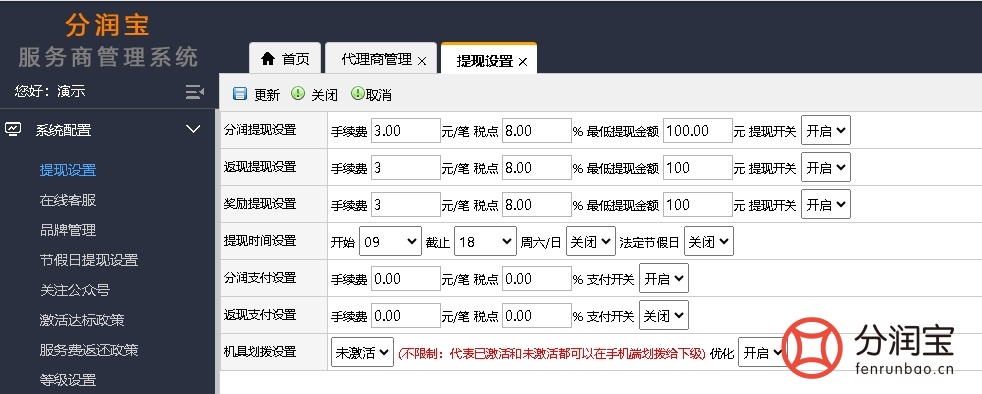Open 返现支付设置 支付开关 dropdown

pyautogui.click(x=664, y=315)
